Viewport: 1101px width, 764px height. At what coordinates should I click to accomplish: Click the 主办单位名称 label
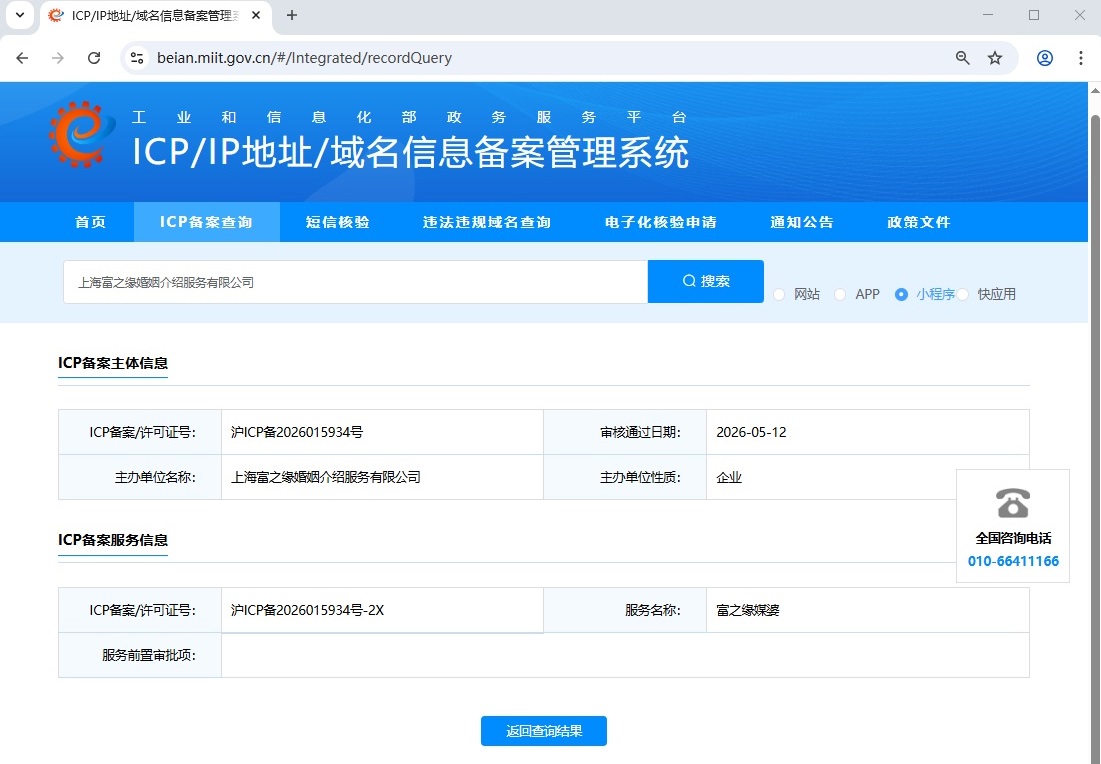pos(155,477)
